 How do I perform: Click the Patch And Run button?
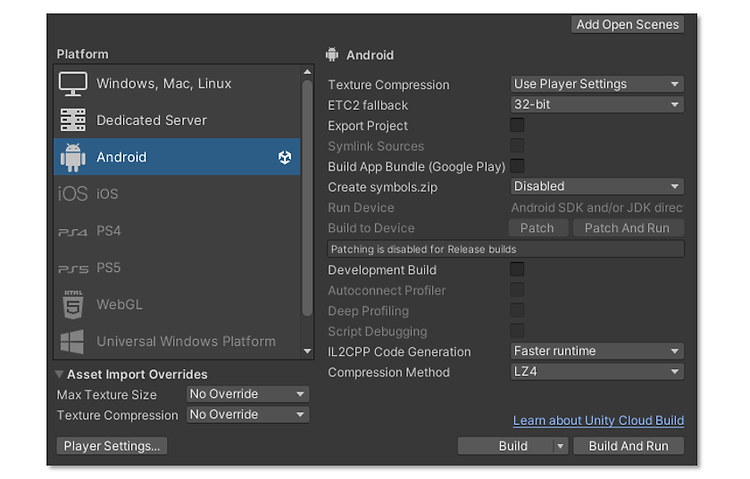(628, 228)
